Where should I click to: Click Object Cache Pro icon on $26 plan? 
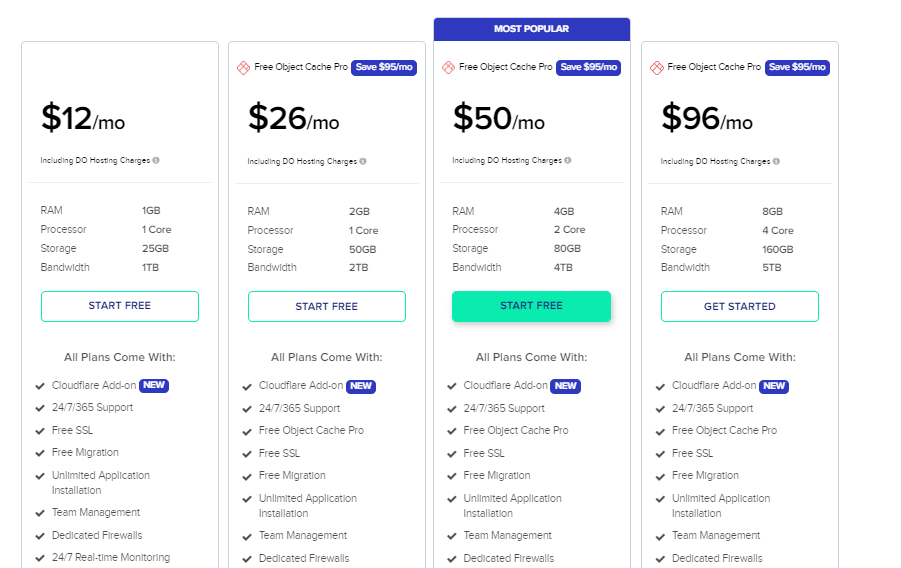(x=244, y=68)
